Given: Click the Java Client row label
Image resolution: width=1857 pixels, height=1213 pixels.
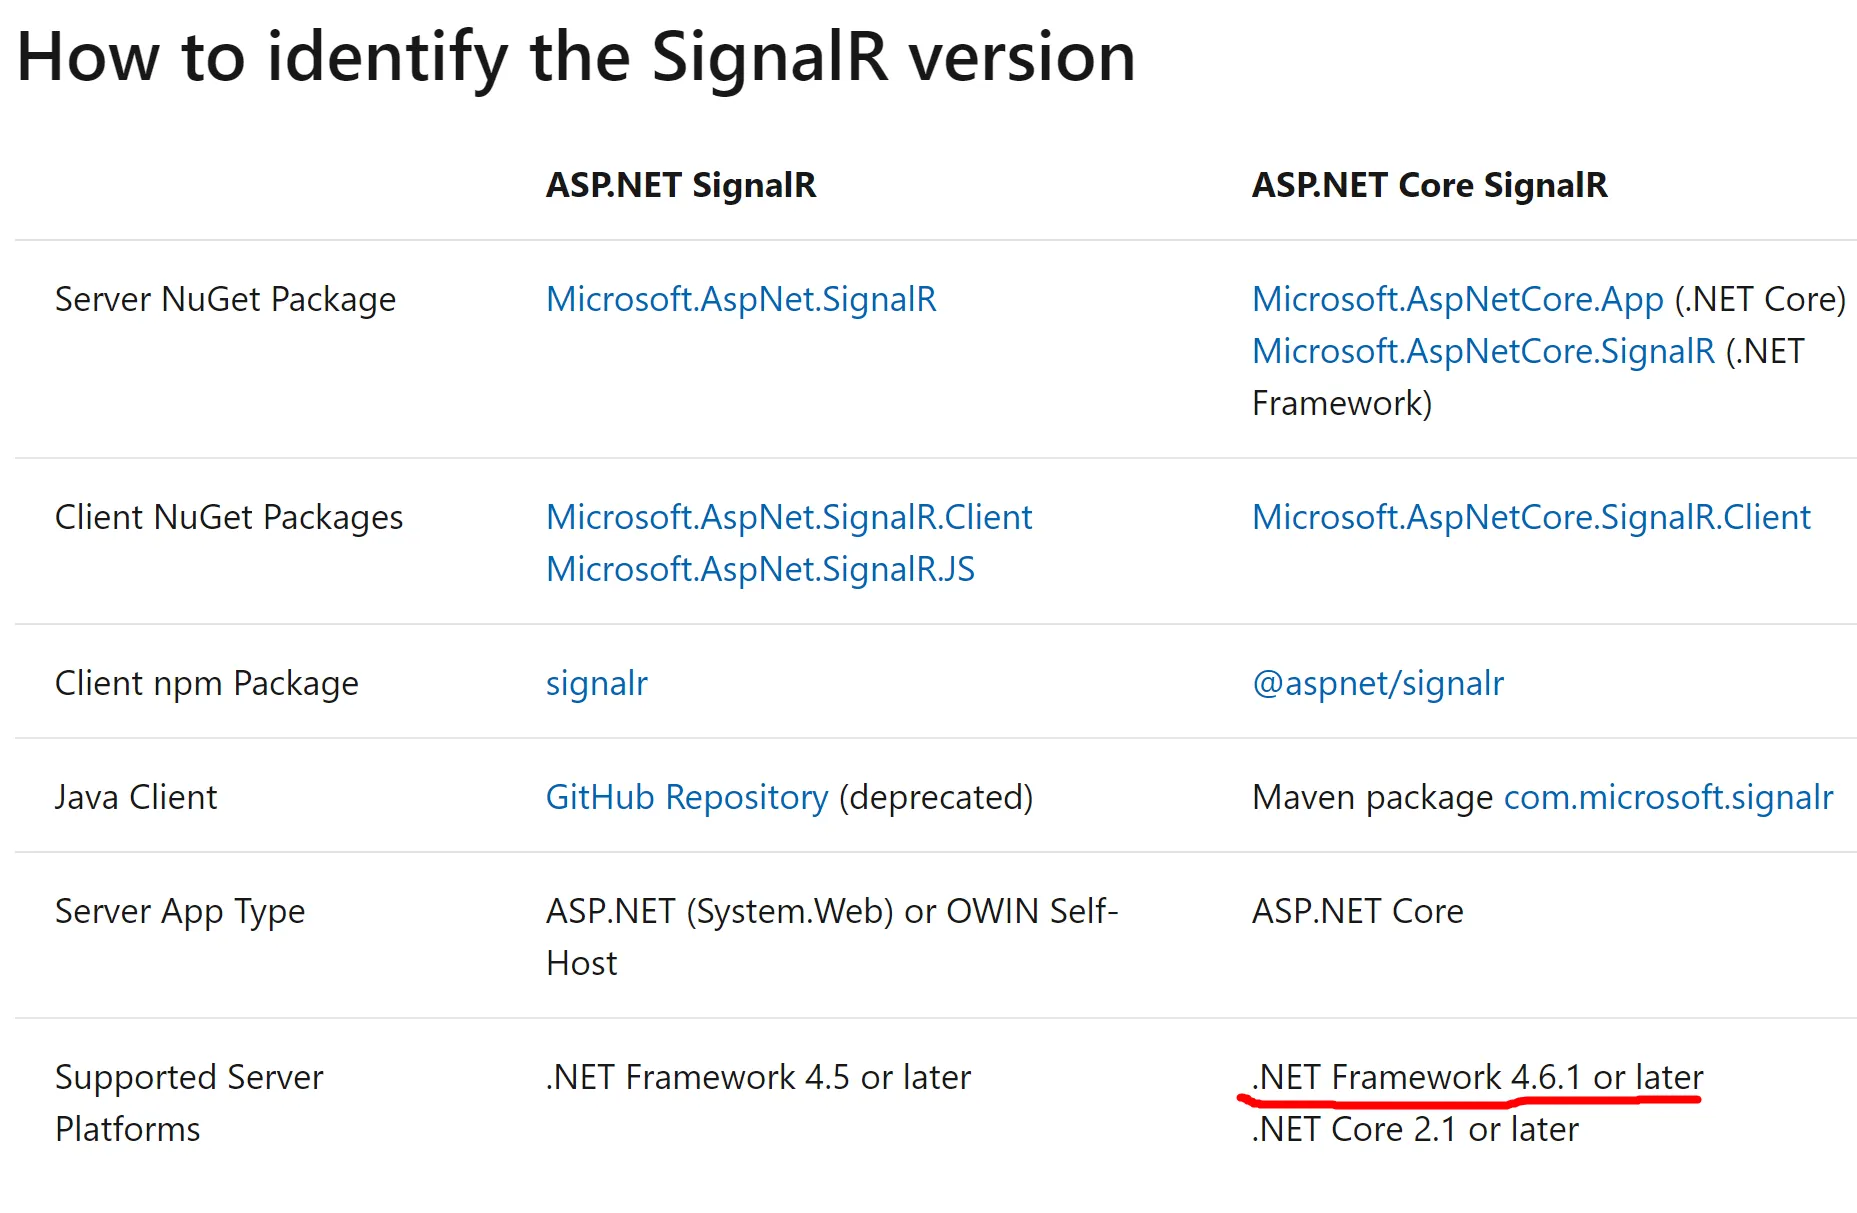Looking at the screenshot, I should [135, 797].
